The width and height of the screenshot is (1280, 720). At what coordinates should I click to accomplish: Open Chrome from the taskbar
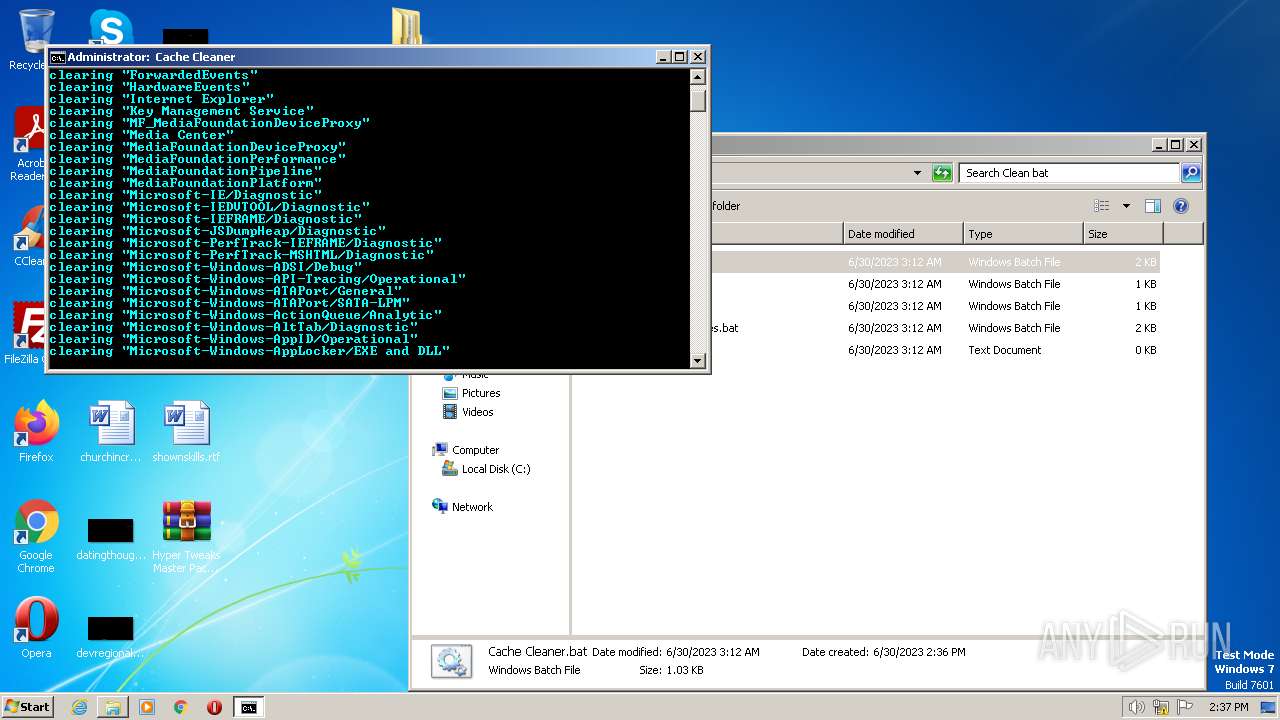pyautogui.click(x=181, y=707)
